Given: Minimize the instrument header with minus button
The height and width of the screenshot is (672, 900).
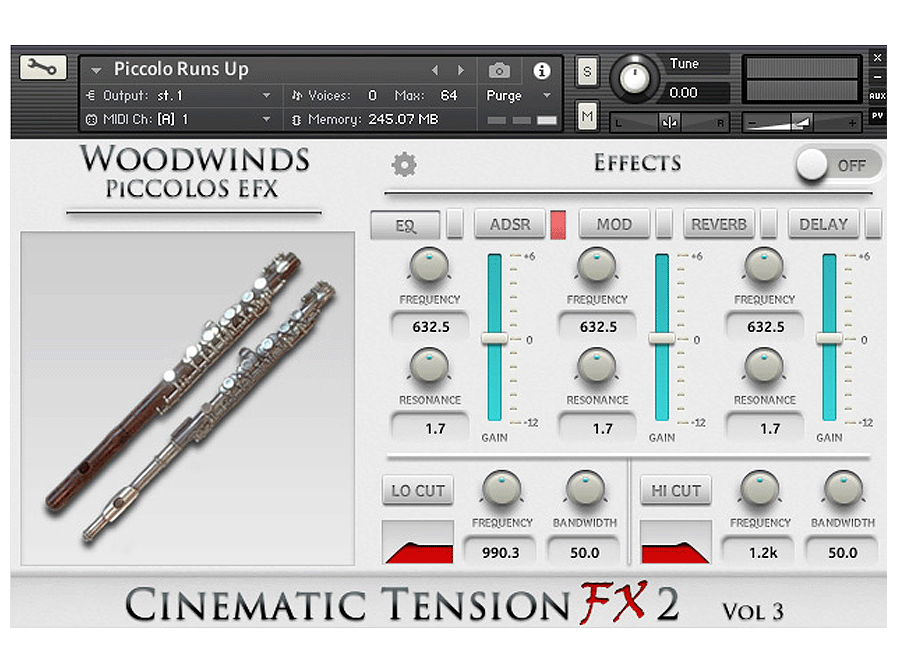Looking at the screenshot, I should pyautogui.click(x=877, y=76).
